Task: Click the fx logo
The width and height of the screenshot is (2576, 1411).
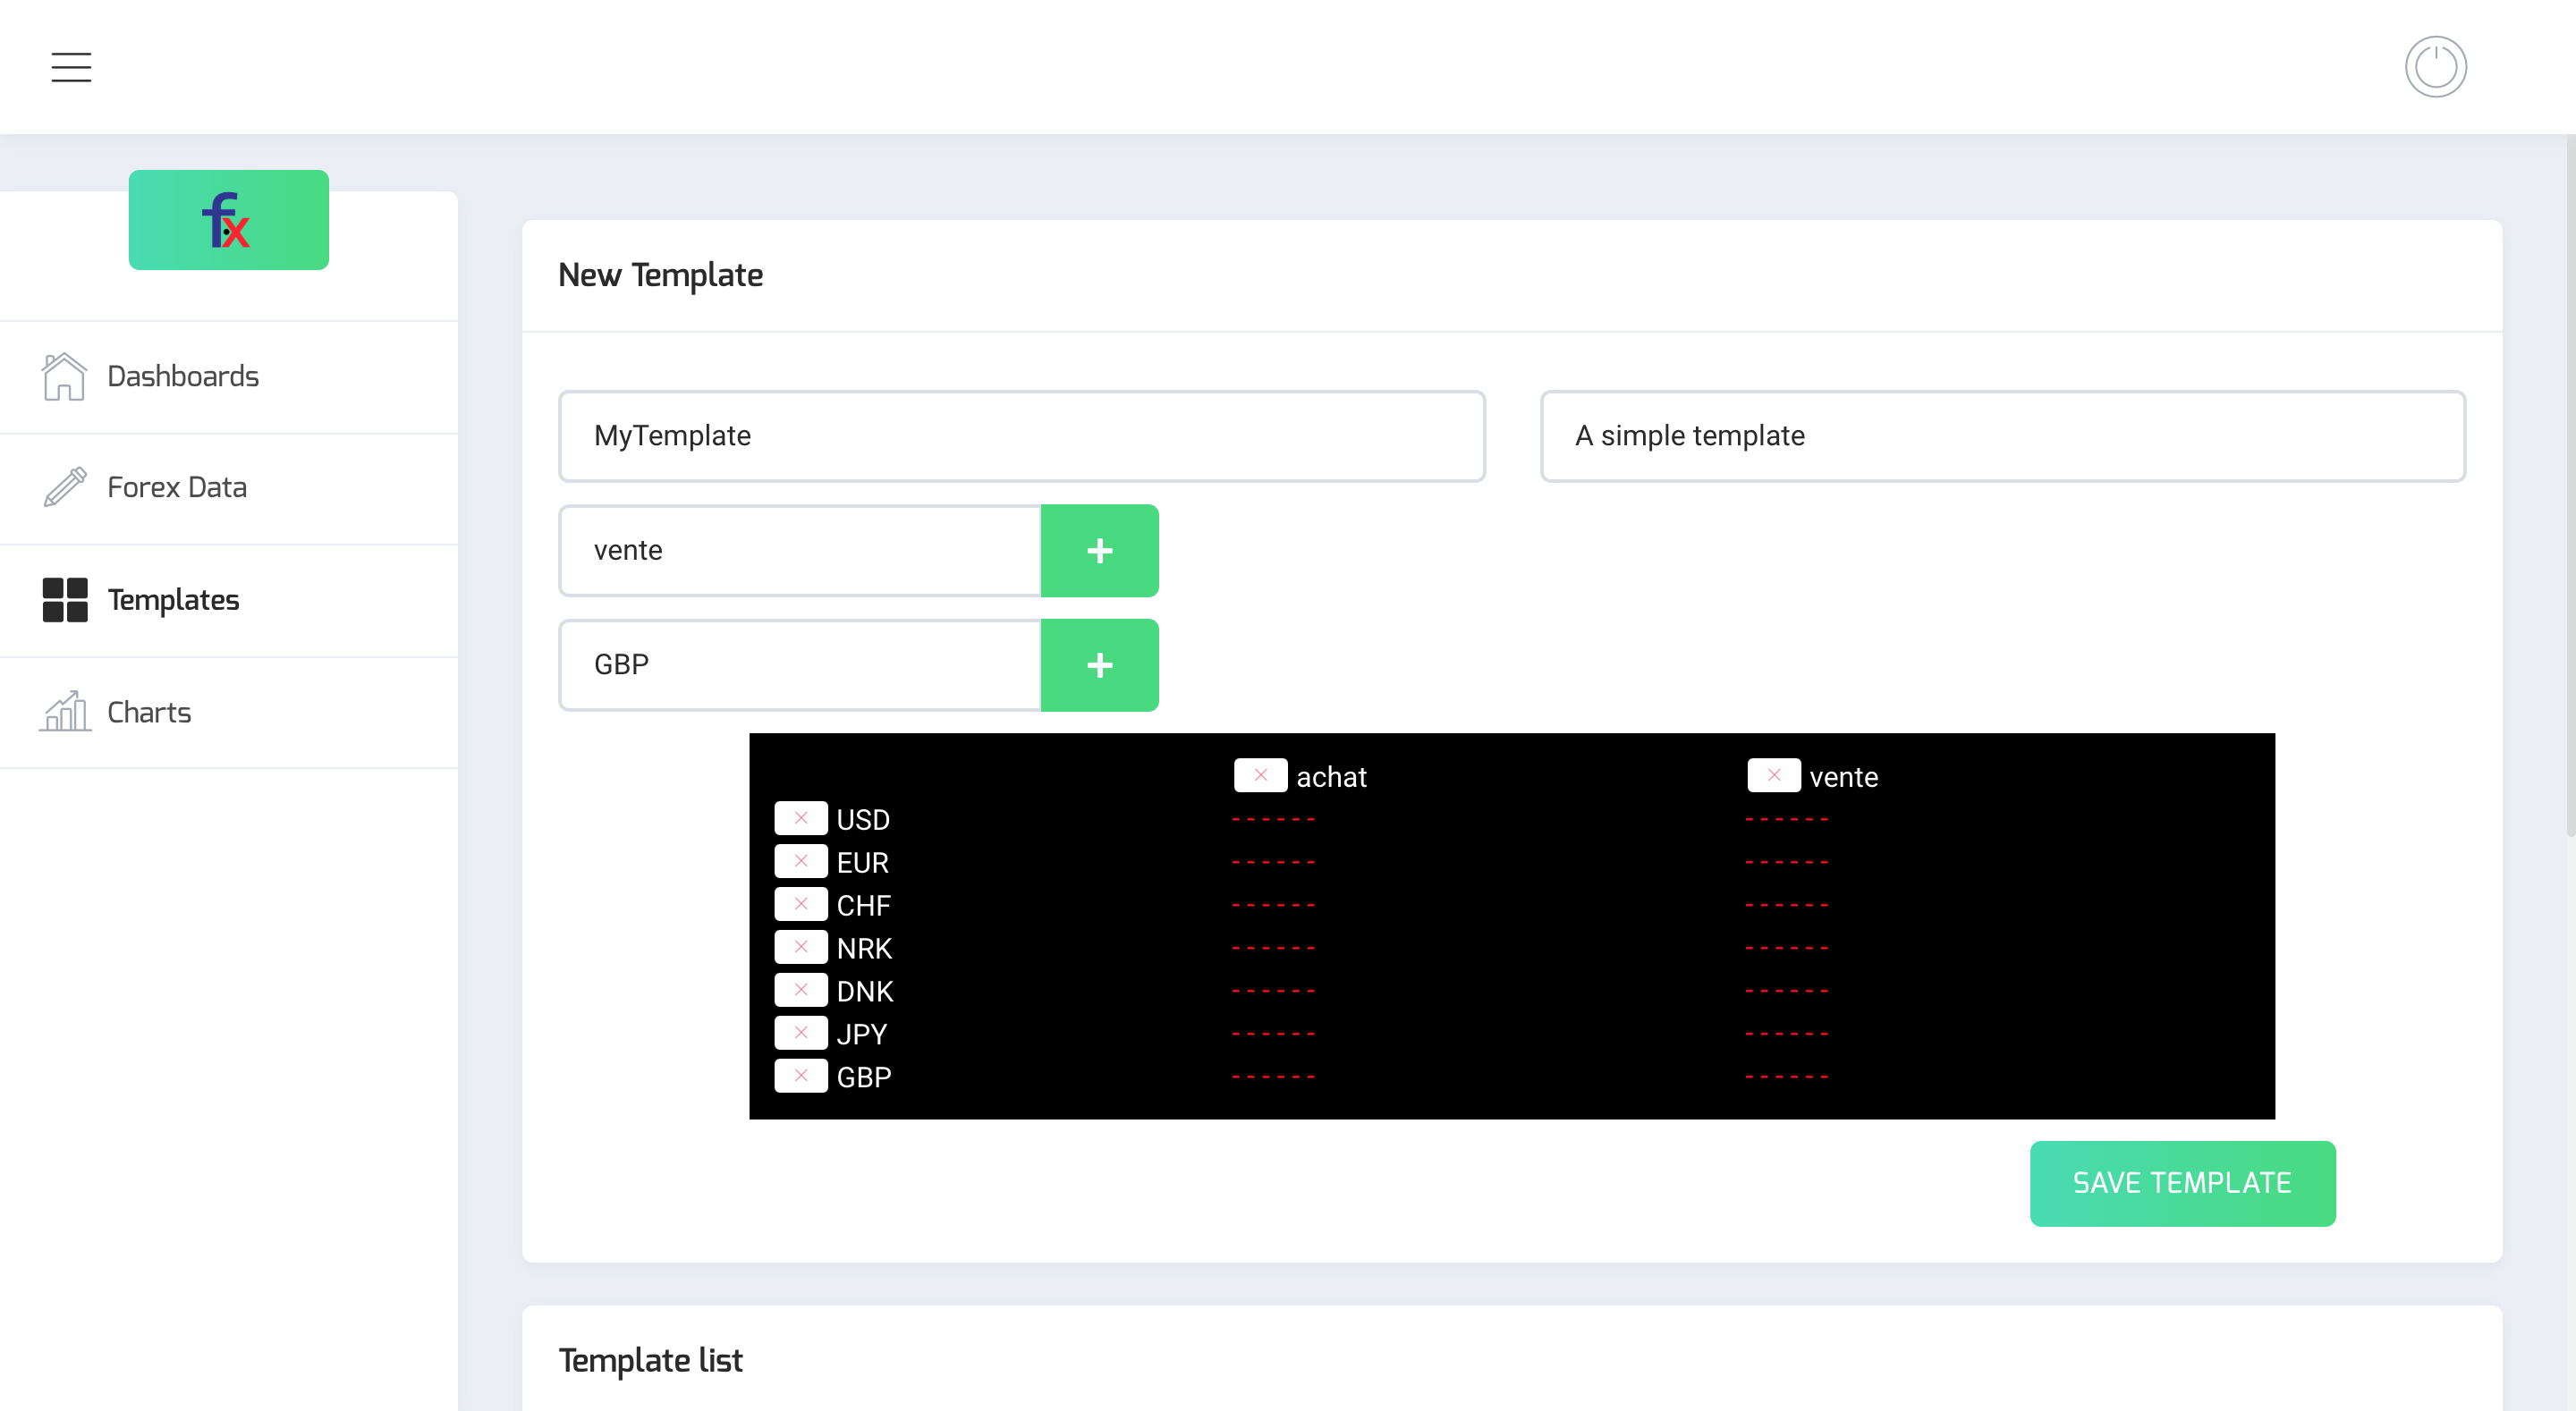Action: click(228, 220)
